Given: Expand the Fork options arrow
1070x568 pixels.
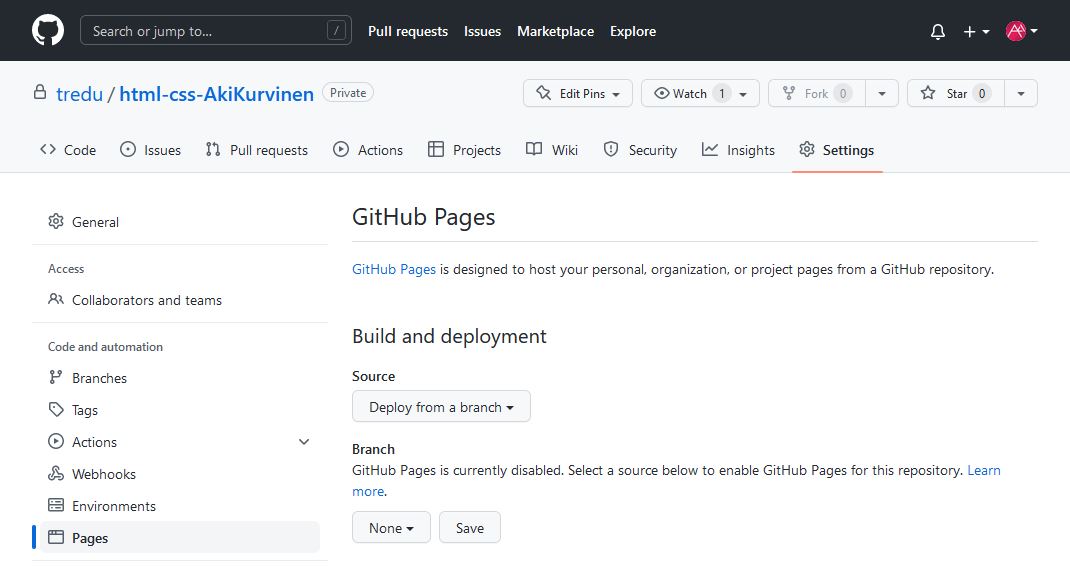Looking at the screenshot, I should click(882, 94).
